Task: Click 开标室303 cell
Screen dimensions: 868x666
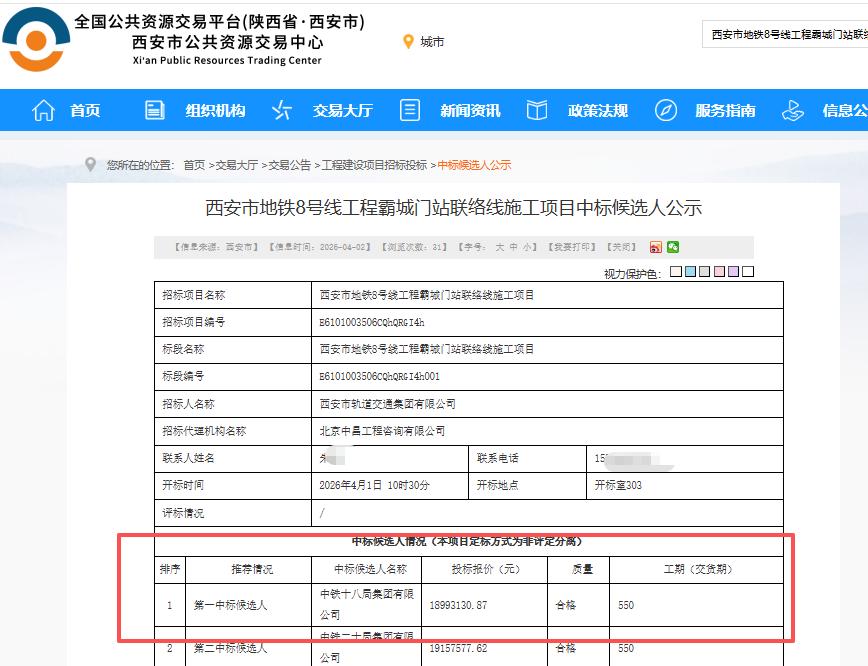Action: point(685,486)
